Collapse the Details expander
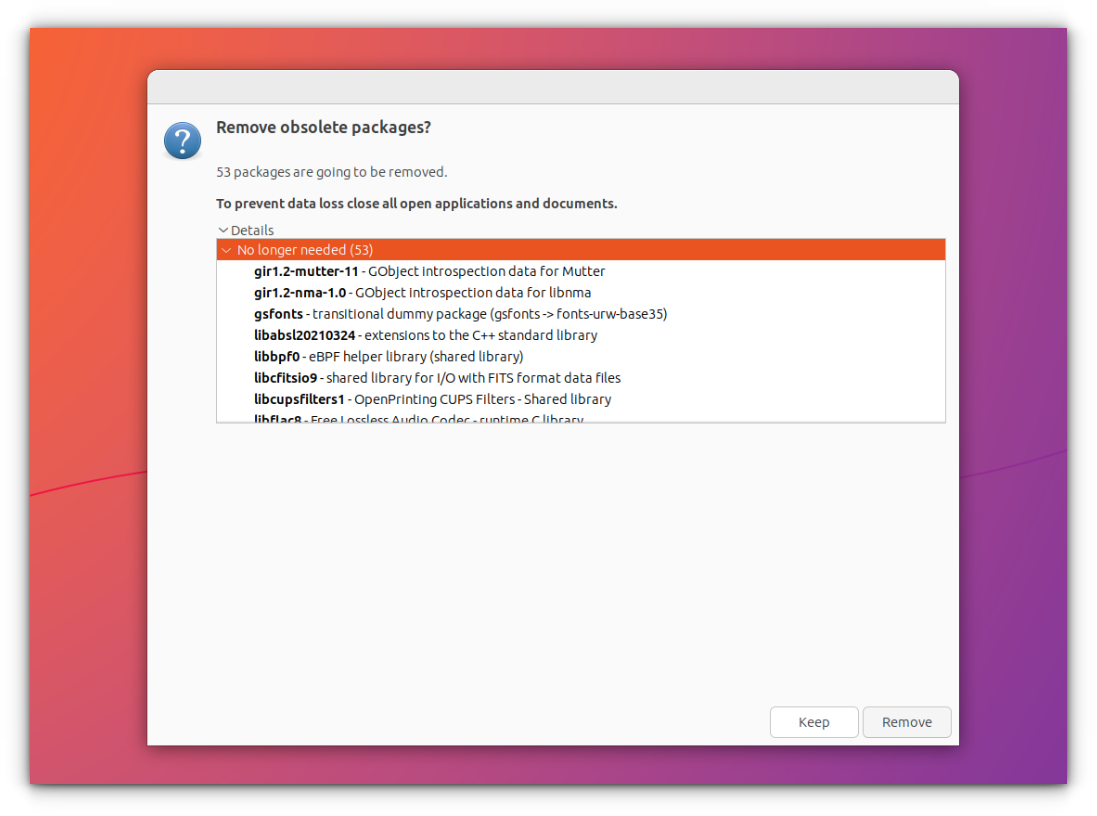 246,230
